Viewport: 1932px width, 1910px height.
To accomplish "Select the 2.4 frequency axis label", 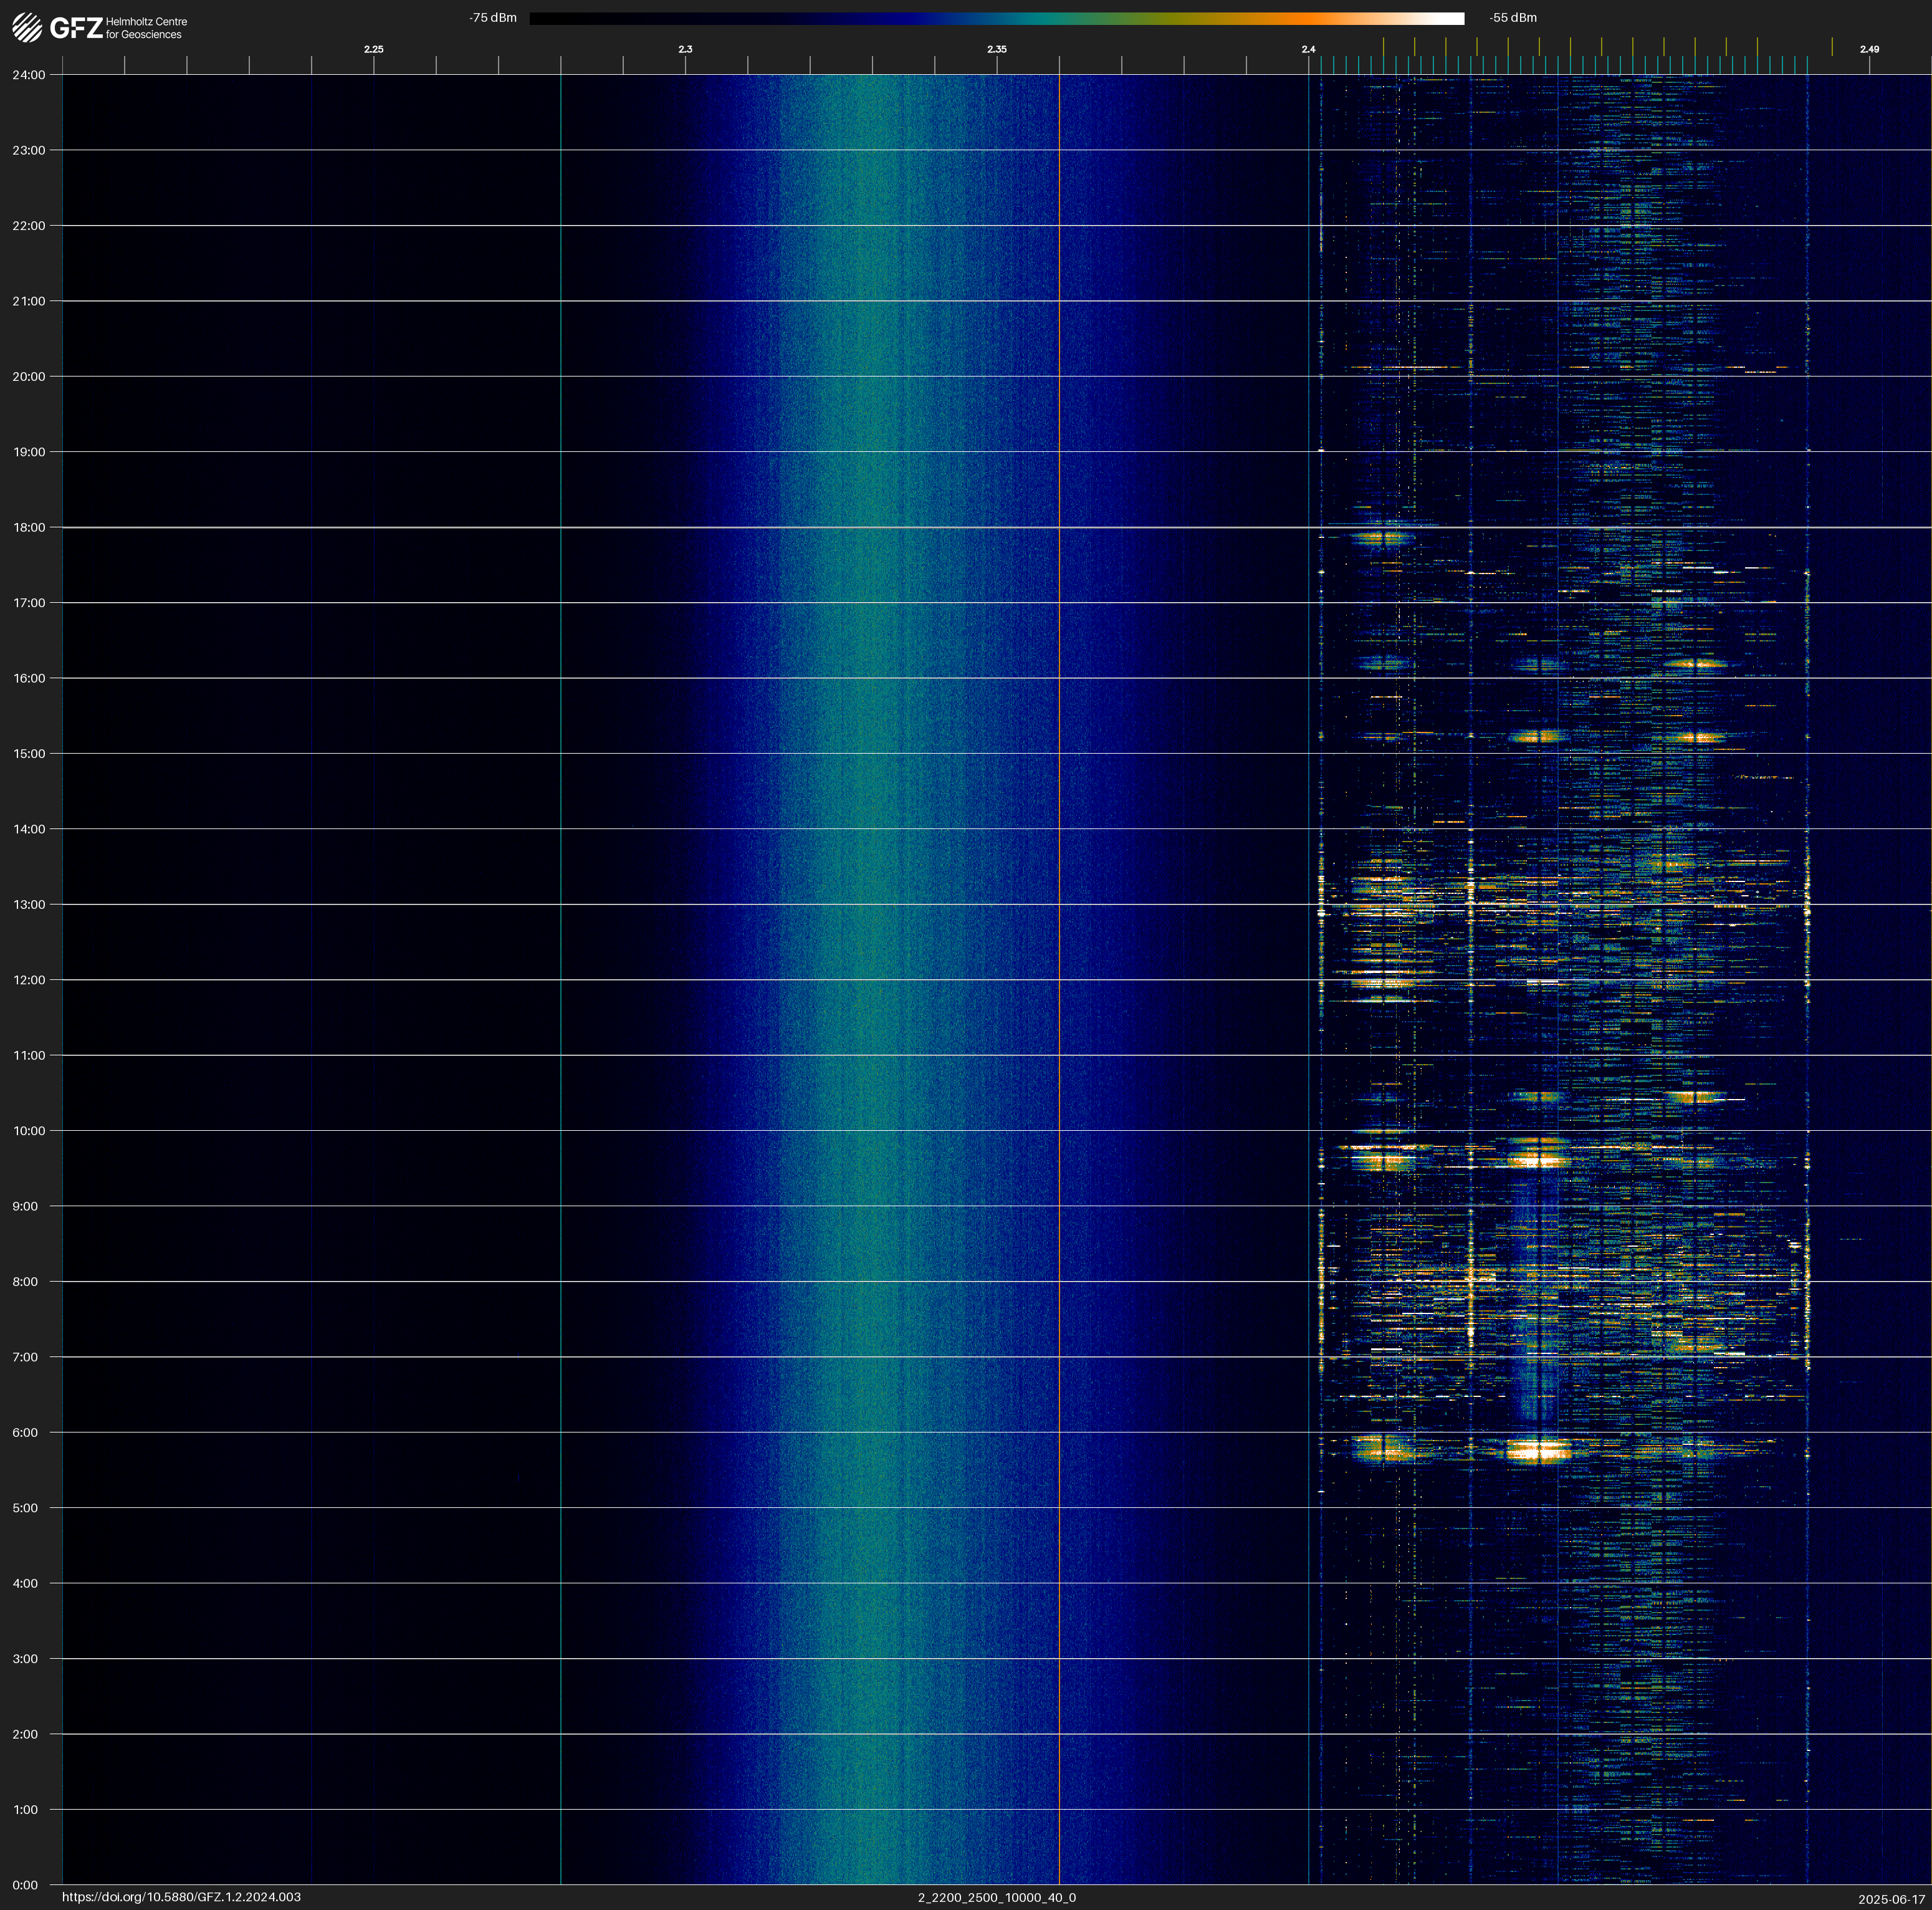I will (x=1308, y=49).
